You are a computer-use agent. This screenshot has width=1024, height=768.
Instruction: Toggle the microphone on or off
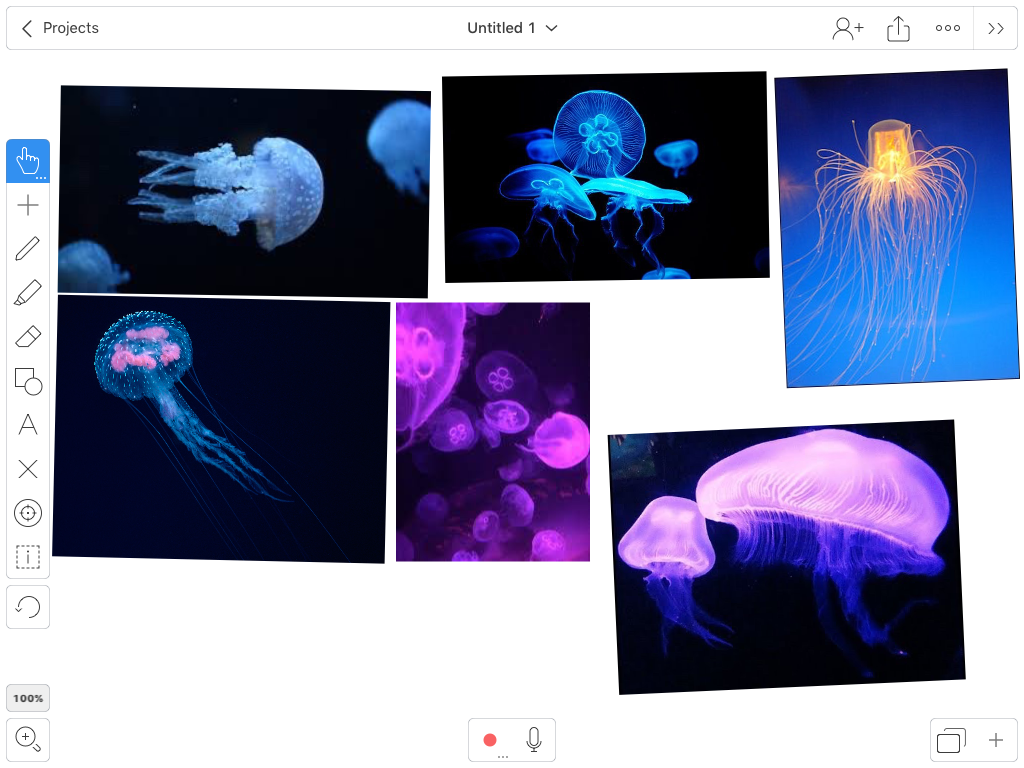click(534, 740)
